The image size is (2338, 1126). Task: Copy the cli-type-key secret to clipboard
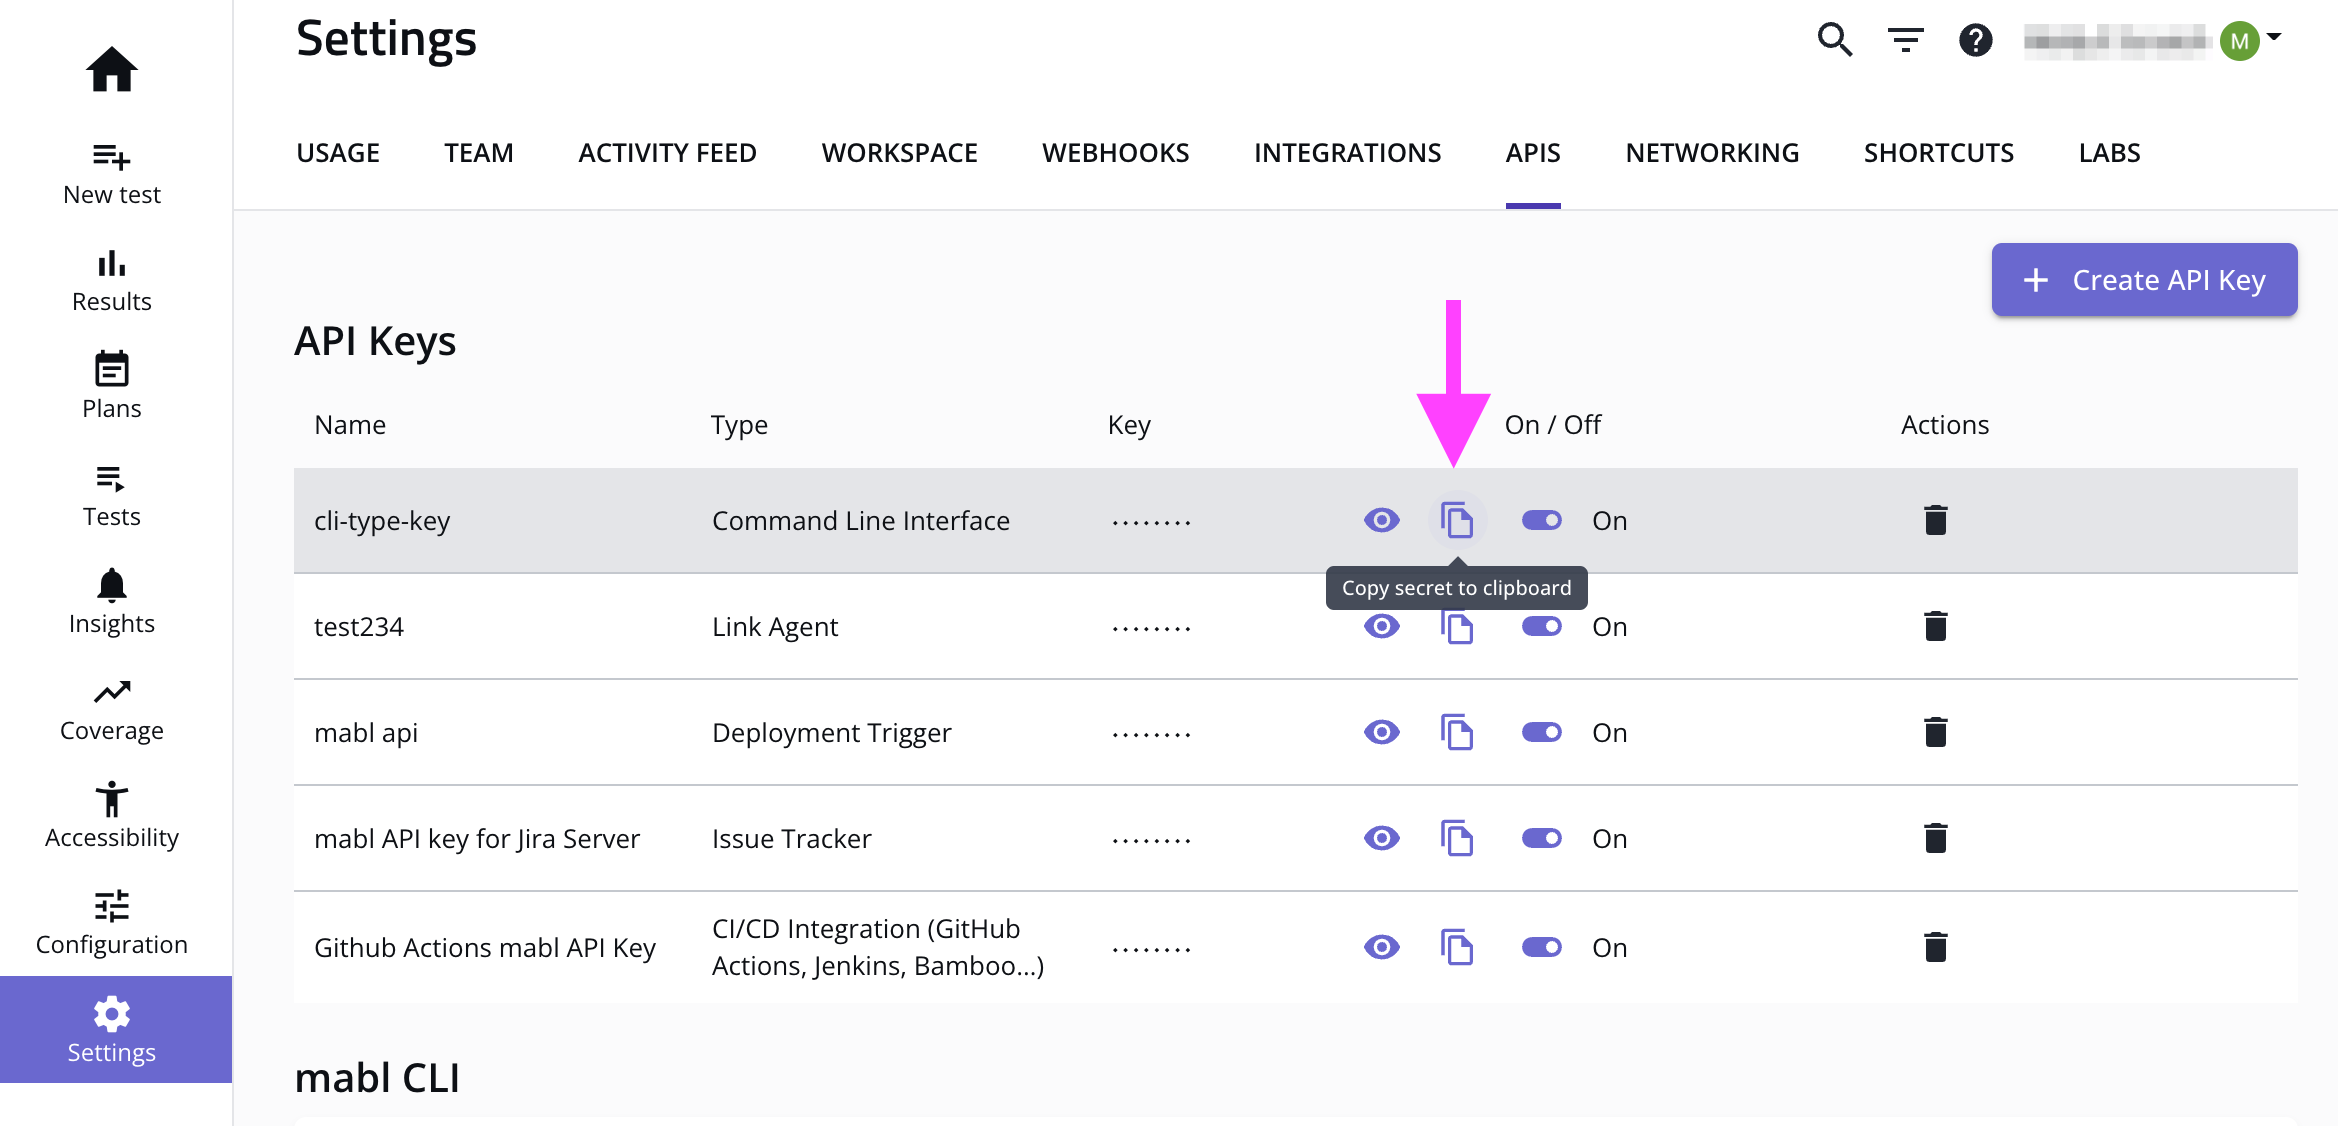click(1457, 520)
